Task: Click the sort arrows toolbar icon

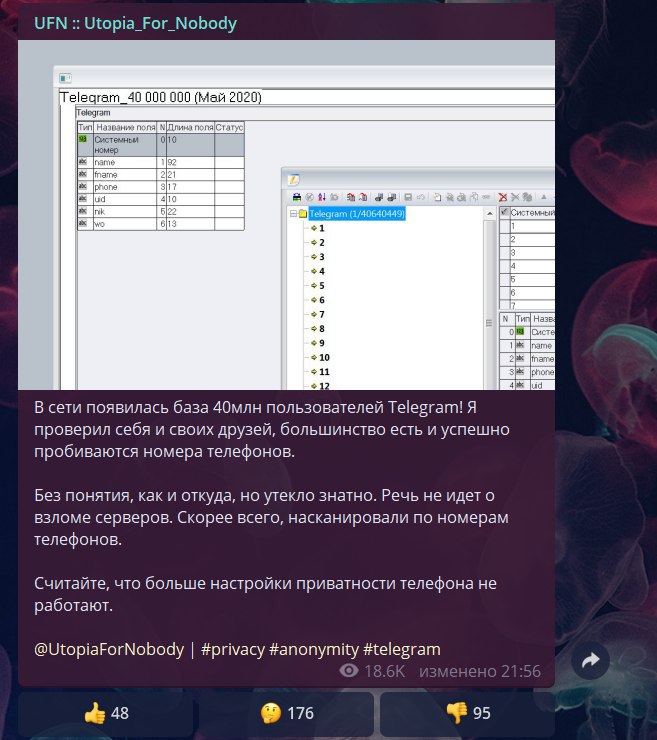Action: click(x=322, y=197)
